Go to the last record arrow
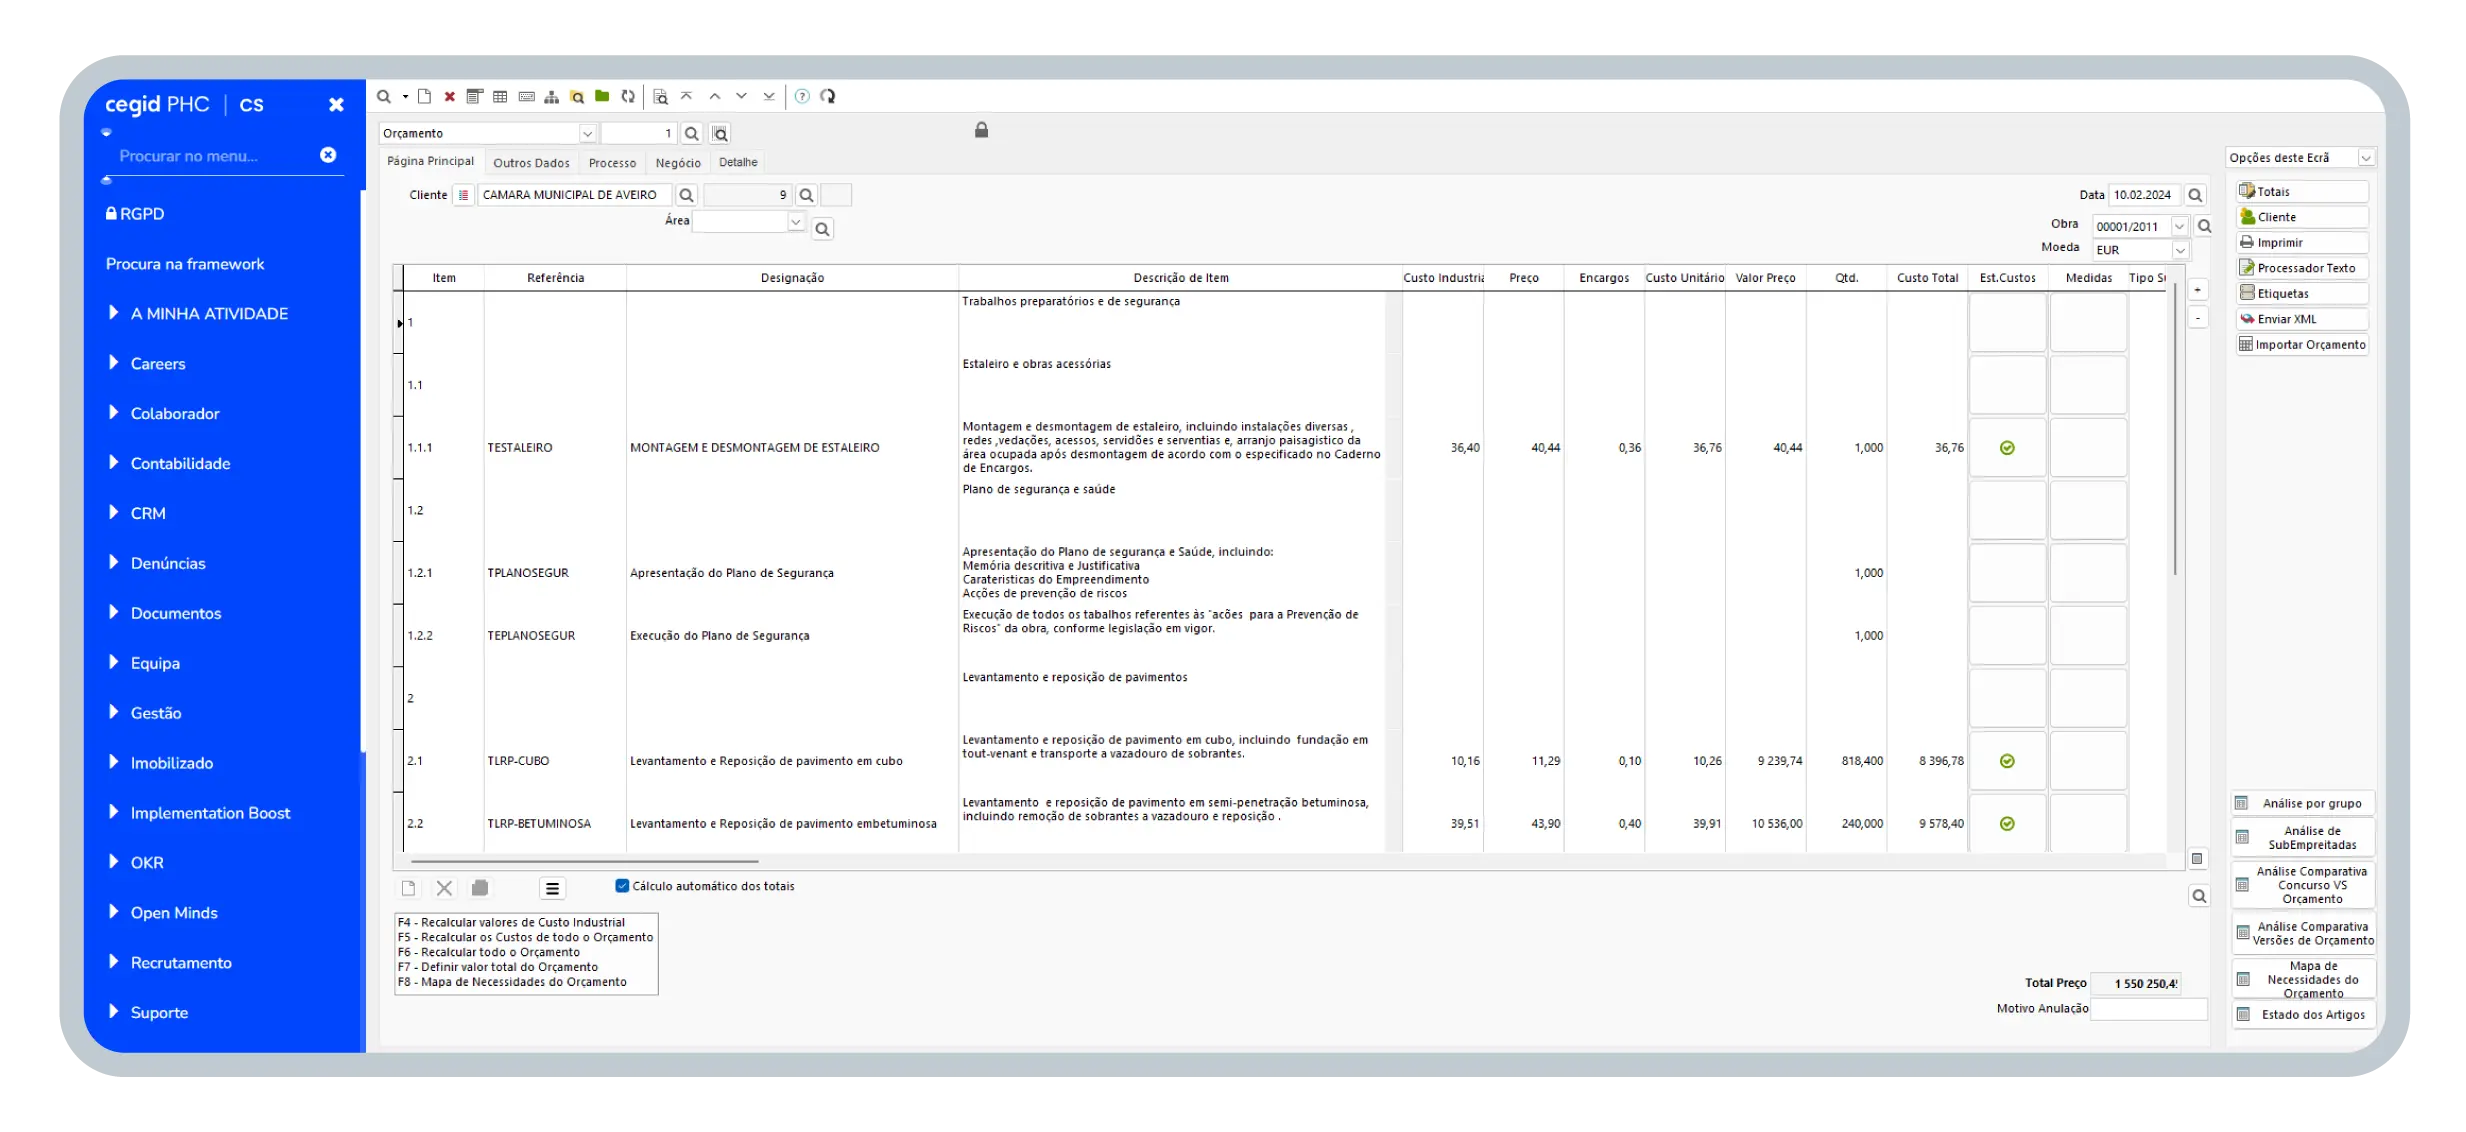Viewport: 2466px width, 1132px height. click(x=769, y=96)
